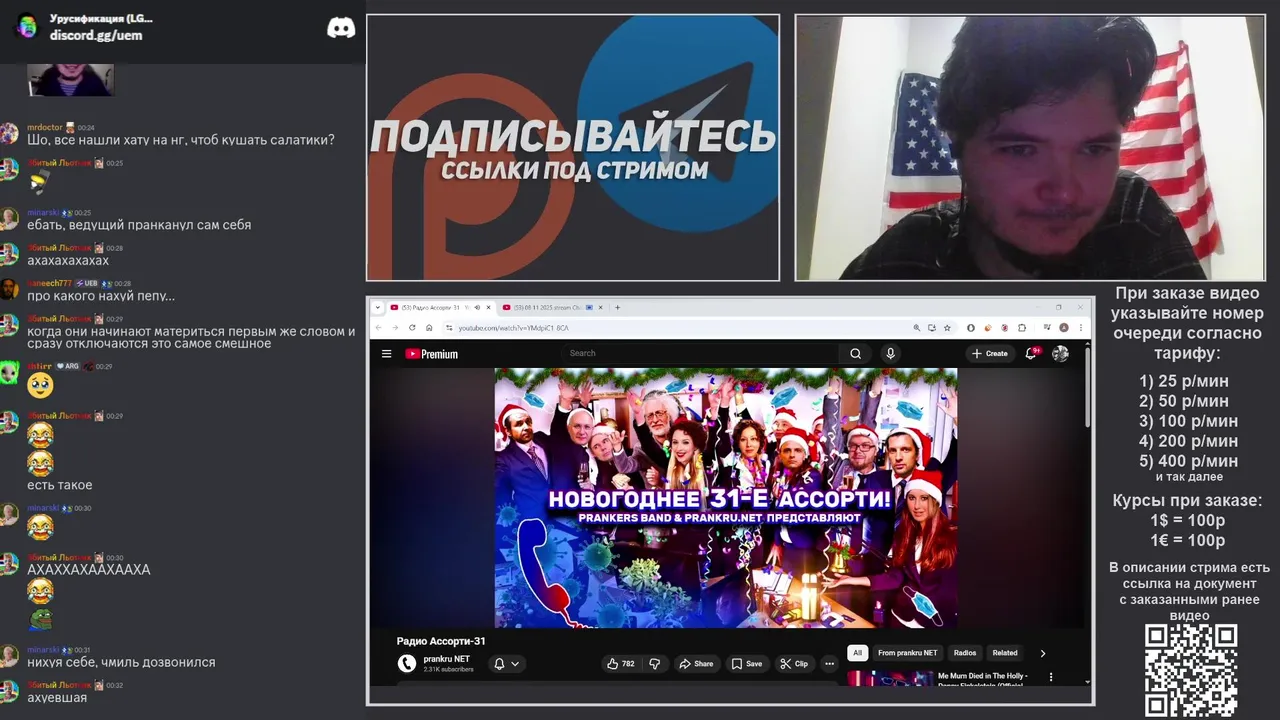The image size is (1280, 720).
Task: Close the Радио Ассорти-31 tab
Action: pyautogui.click(x=489, y=308)
